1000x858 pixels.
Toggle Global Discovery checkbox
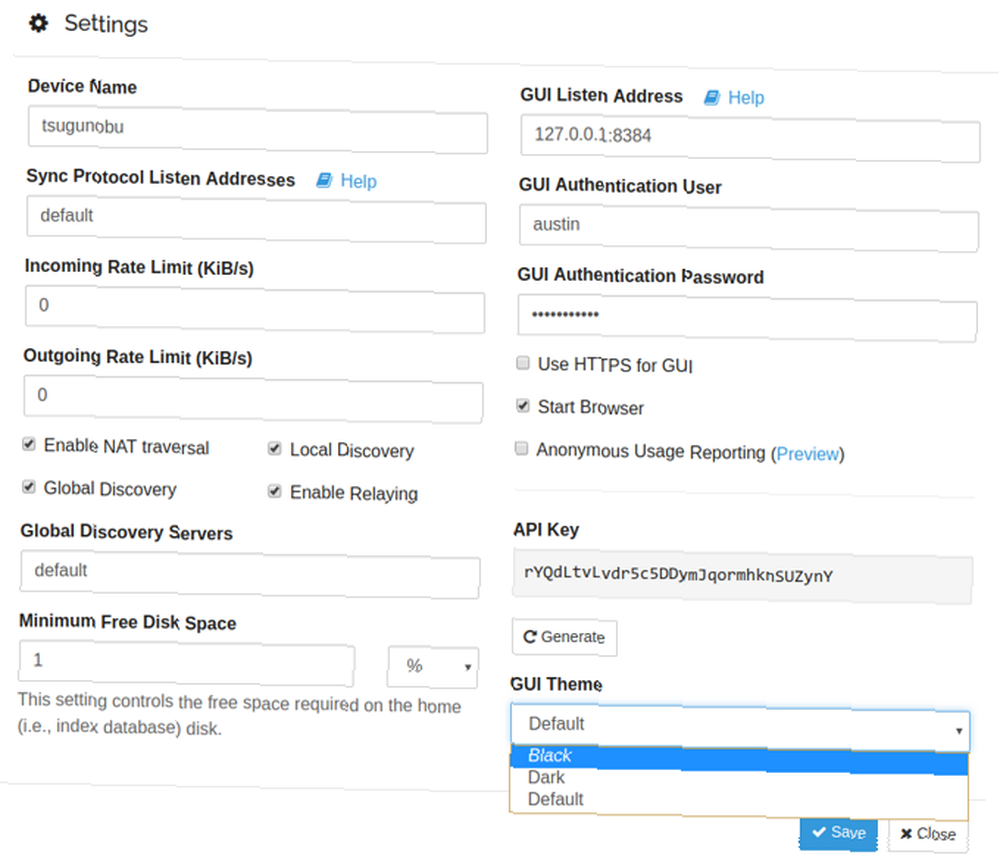pyautogui.click(x=29, y=487)
